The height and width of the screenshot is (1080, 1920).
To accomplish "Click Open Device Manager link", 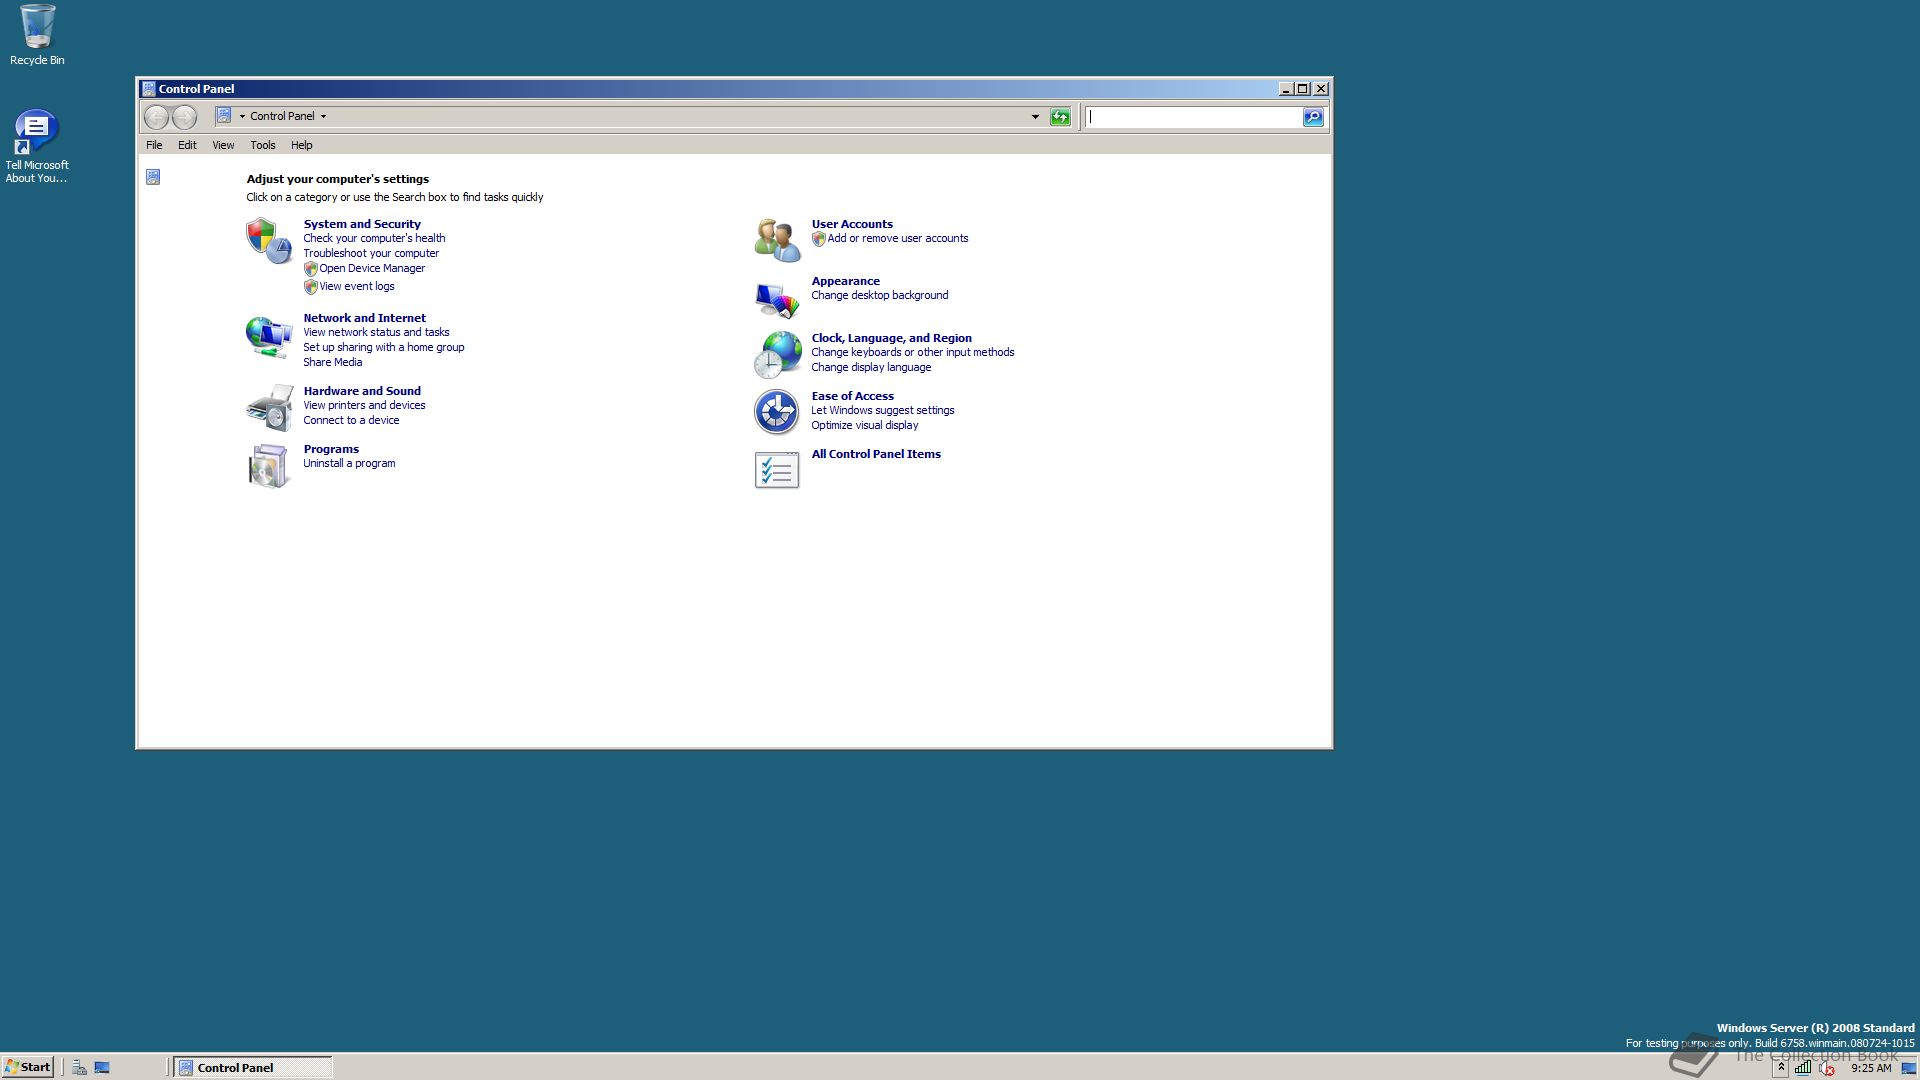I will click(372, 268).
